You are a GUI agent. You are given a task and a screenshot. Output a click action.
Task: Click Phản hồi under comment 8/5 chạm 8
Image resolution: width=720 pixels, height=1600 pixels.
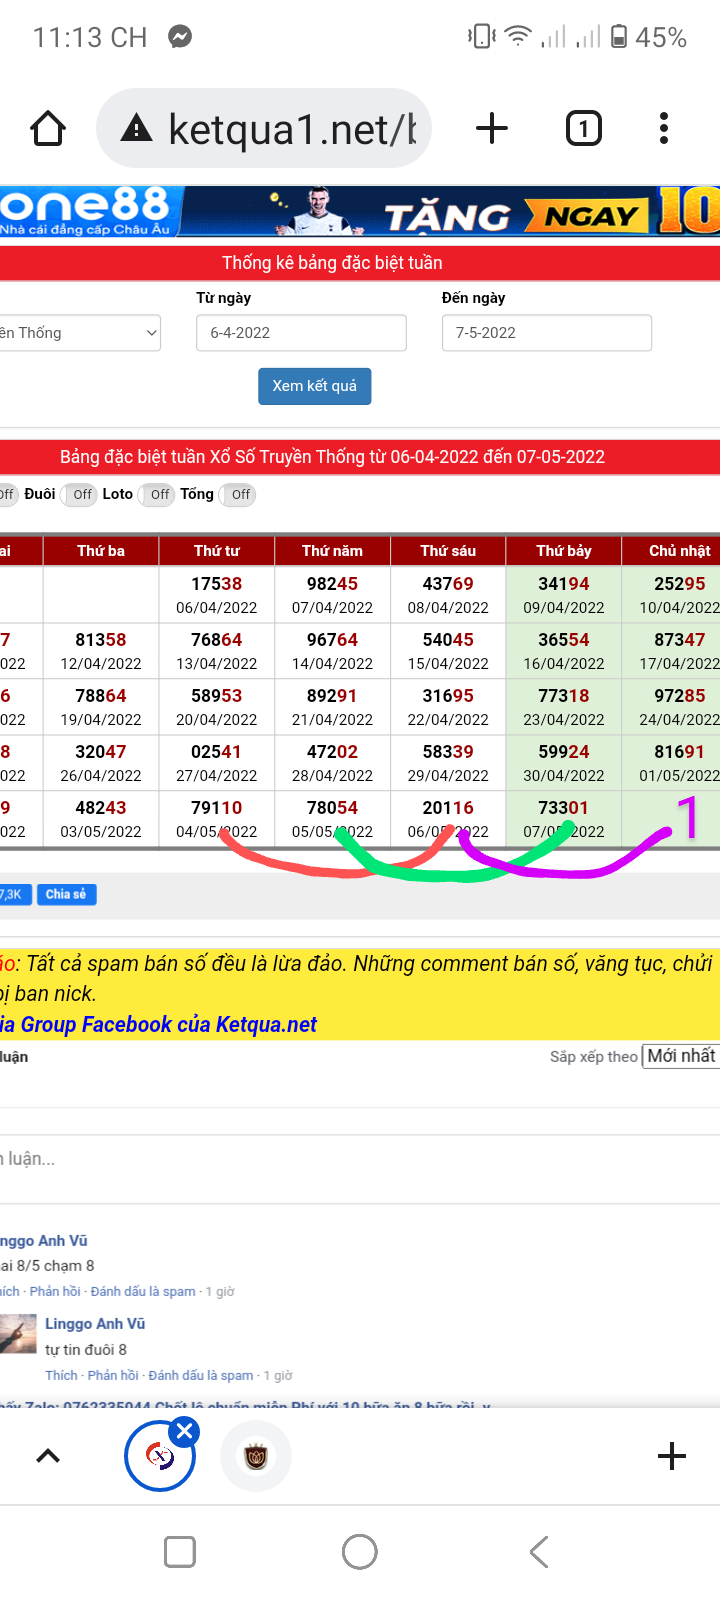(x=55, y=1291)
